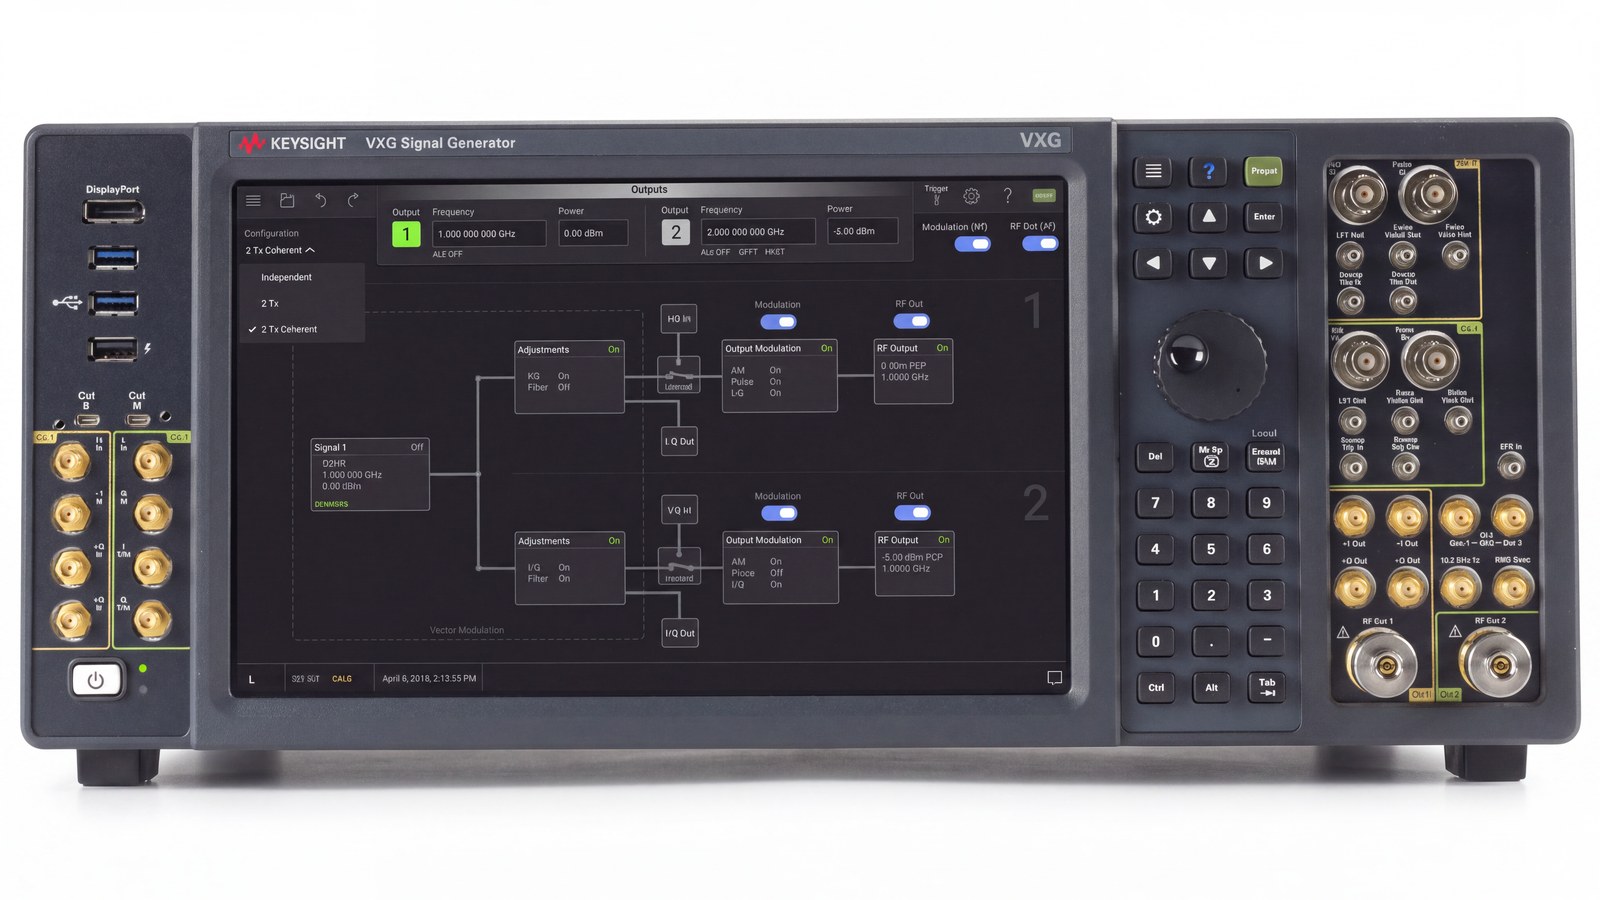Toggle the top-right Modulation switch
Viewport: 1600px width, 900px height.
[x=972, y=244]
